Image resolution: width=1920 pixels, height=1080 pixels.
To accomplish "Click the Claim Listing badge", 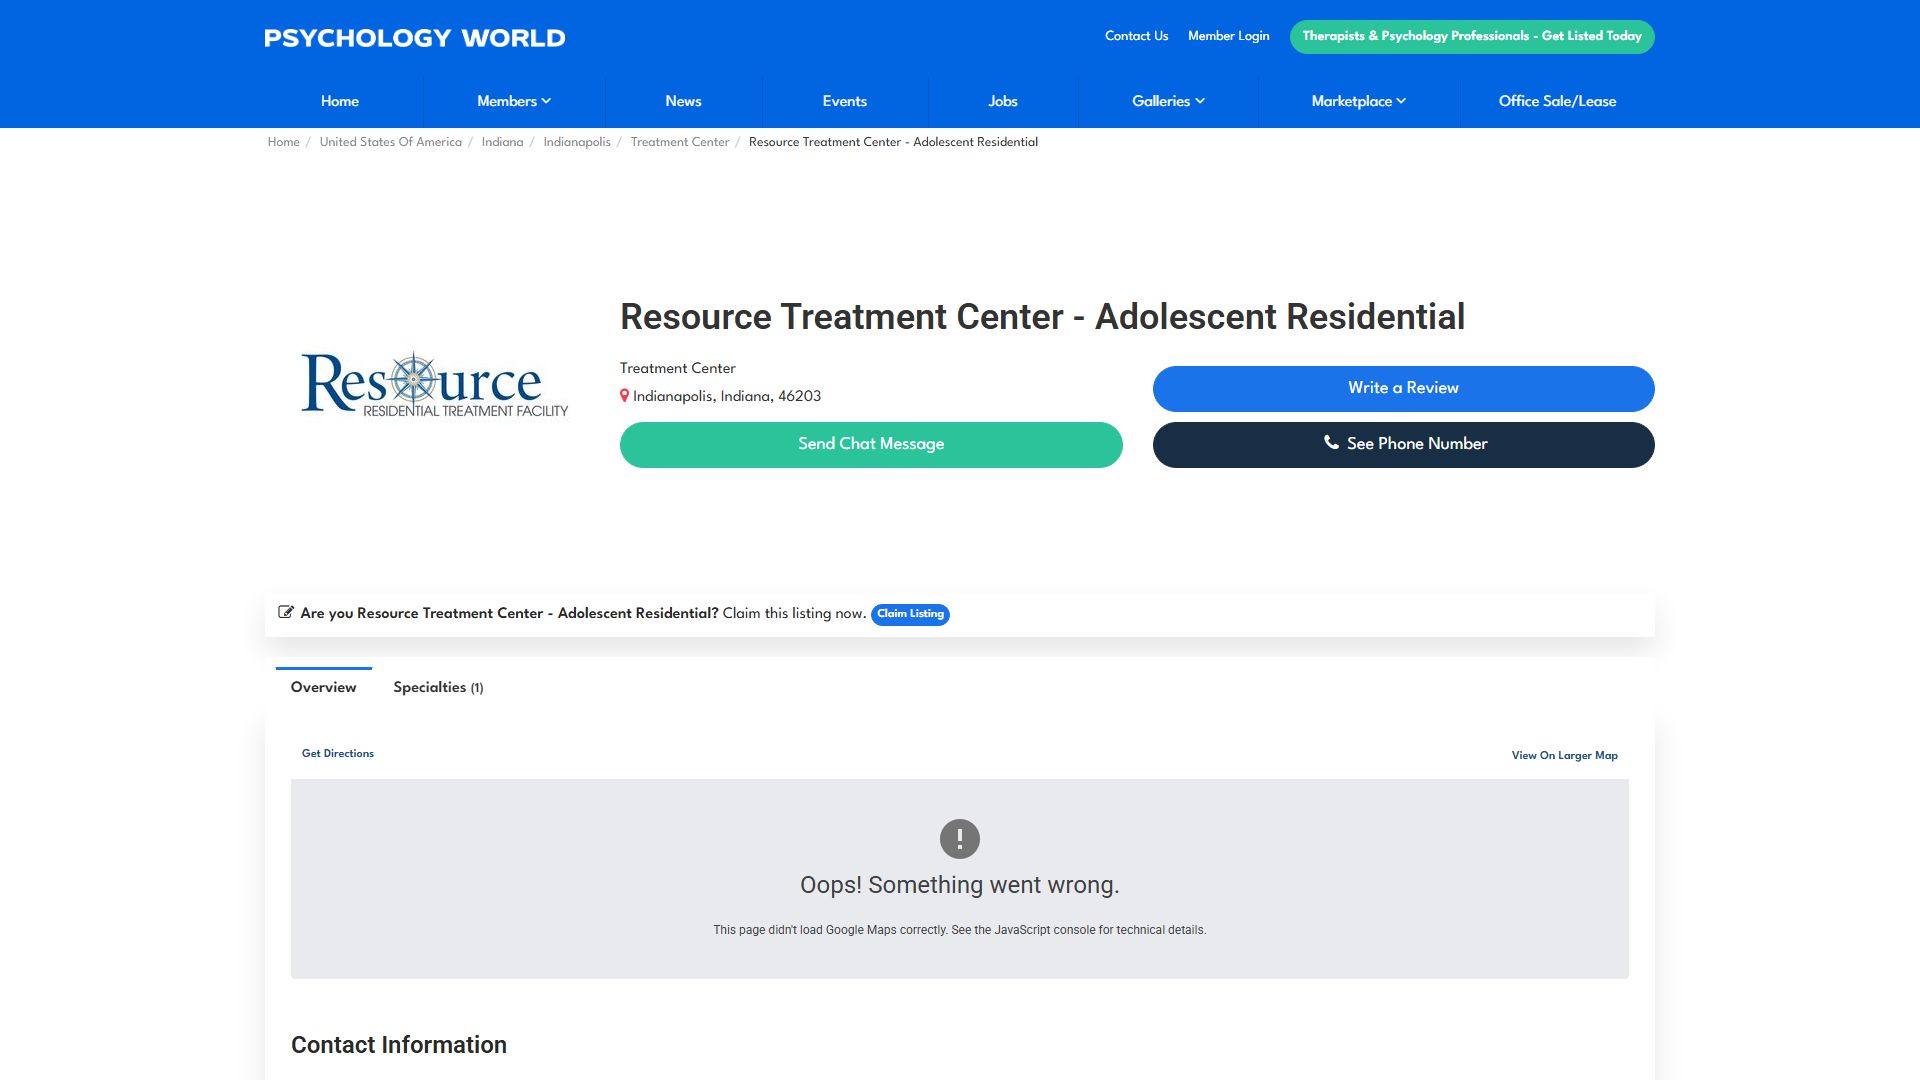I will pyautogui.click(x=910, y=614).
